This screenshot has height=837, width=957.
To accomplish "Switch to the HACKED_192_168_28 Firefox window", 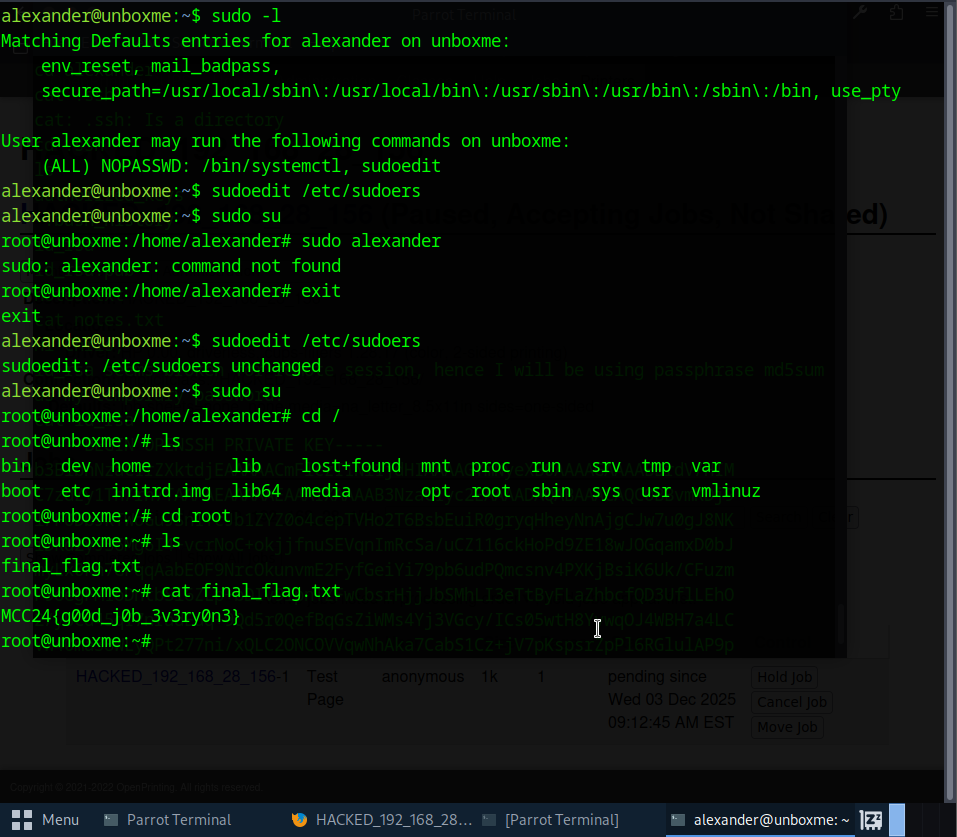I will pos(393,819).
